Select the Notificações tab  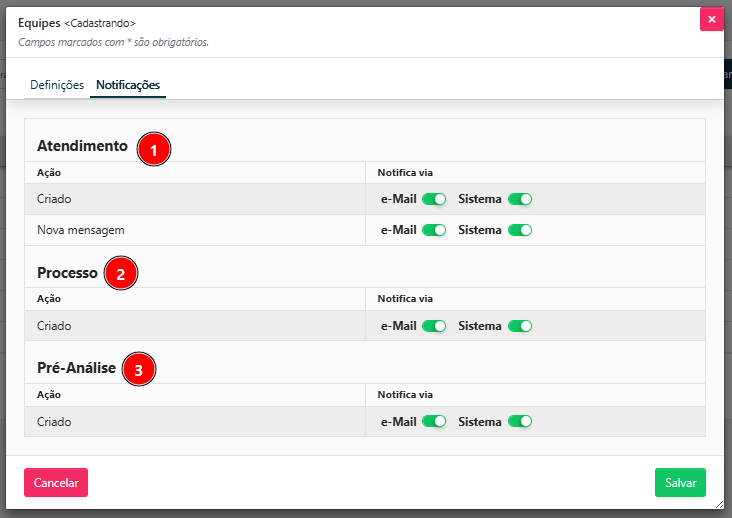pyautogui.click(x=128, y=85)
